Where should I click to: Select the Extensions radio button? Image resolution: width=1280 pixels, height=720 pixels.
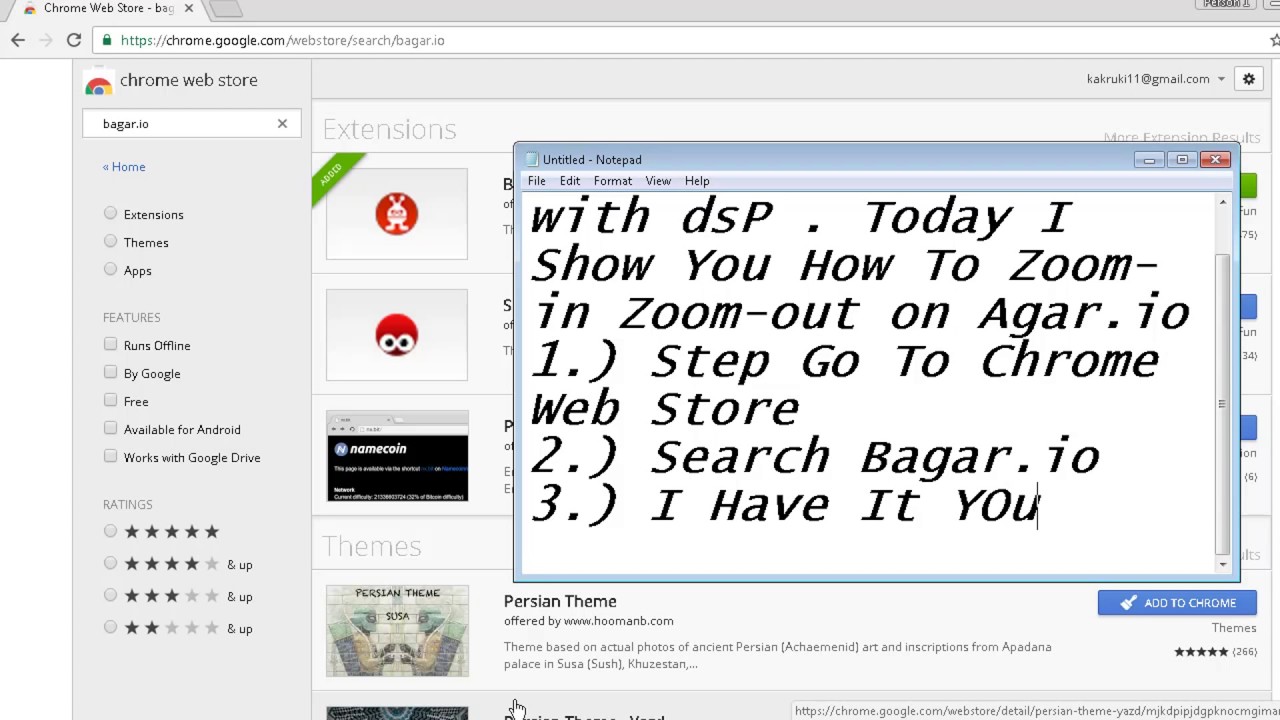coord(110,213)
